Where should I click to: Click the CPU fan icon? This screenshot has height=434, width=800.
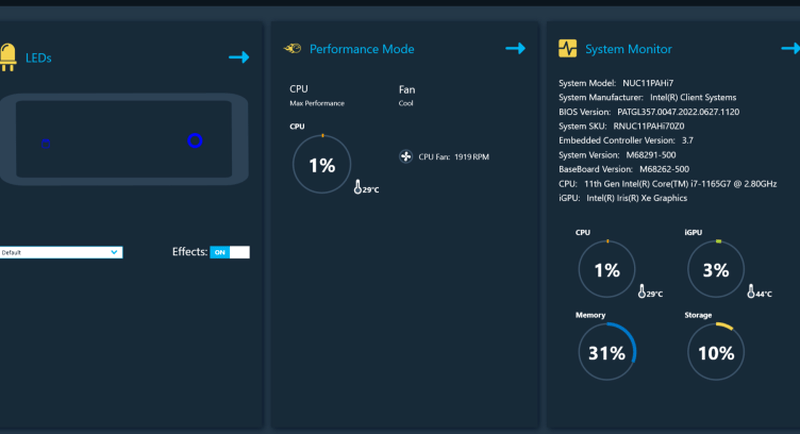click(406, 157)
